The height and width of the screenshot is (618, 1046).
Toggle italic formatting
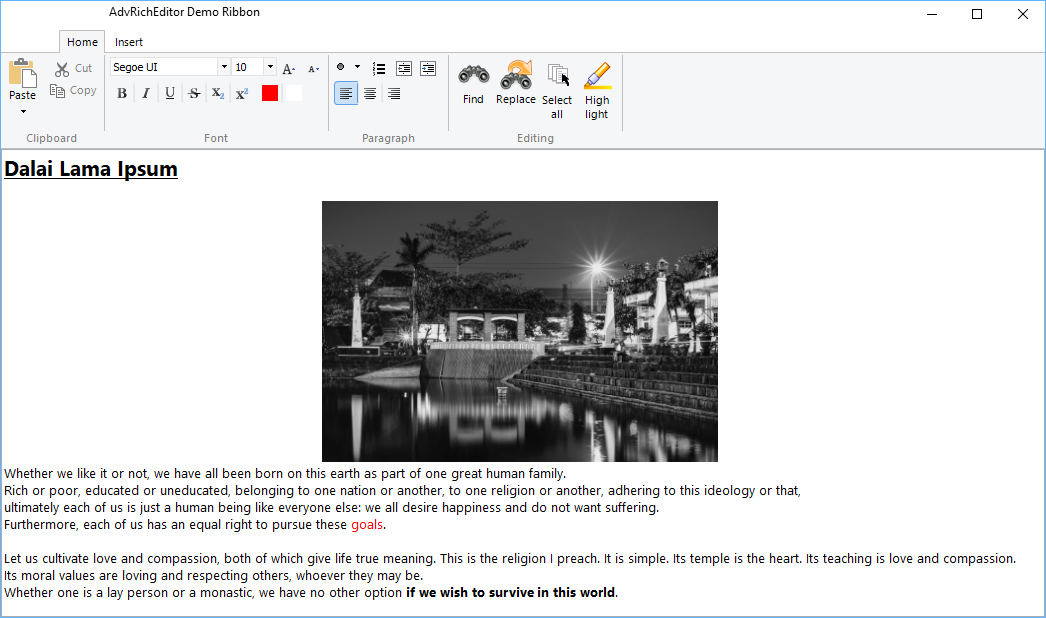146,93
